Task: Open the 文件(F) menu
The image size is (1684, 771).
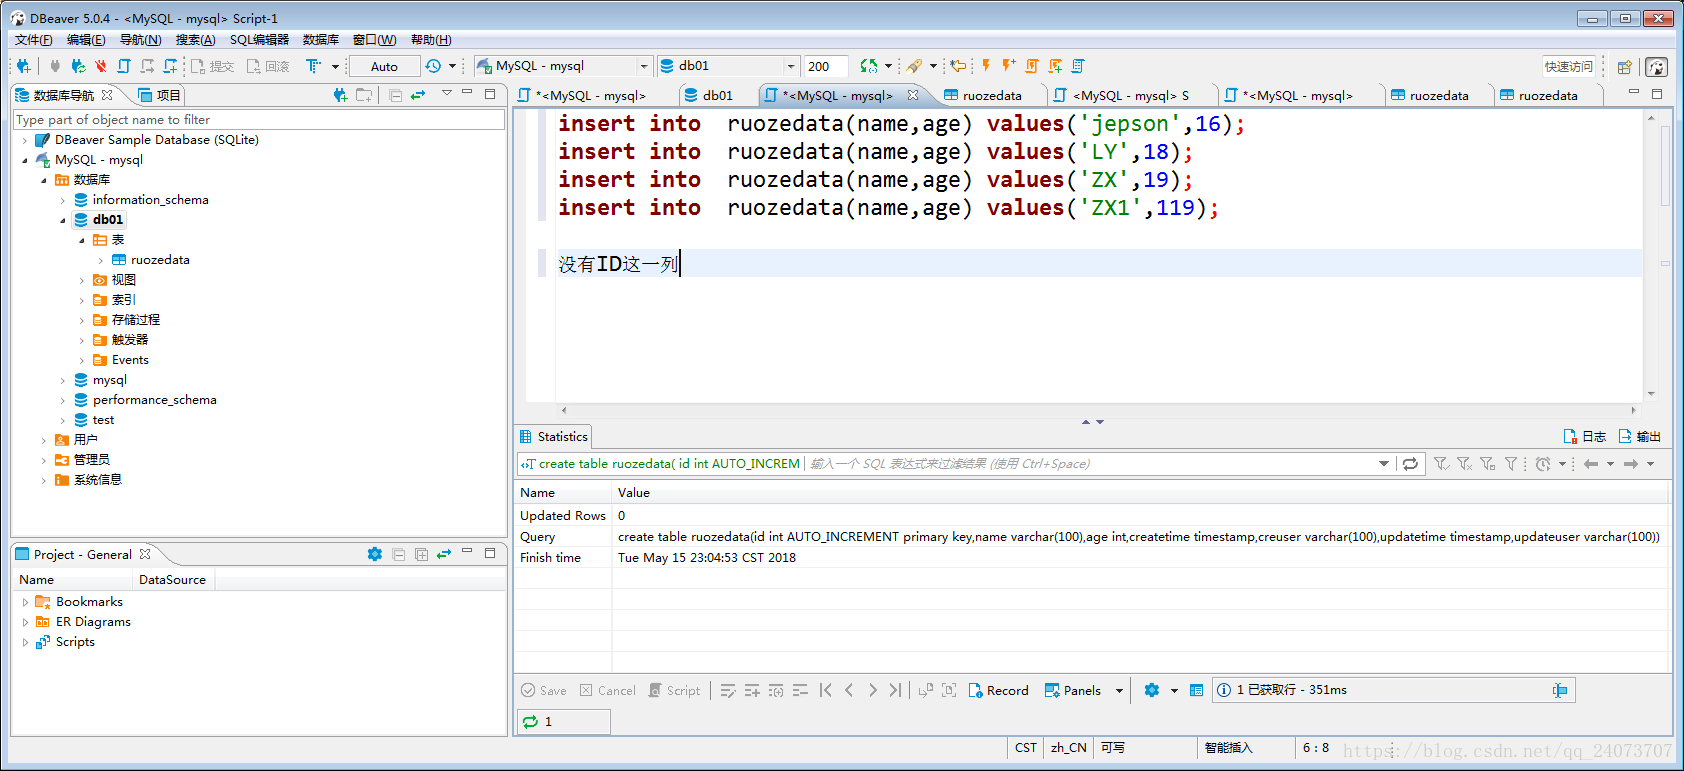Action: pos(33,40)
